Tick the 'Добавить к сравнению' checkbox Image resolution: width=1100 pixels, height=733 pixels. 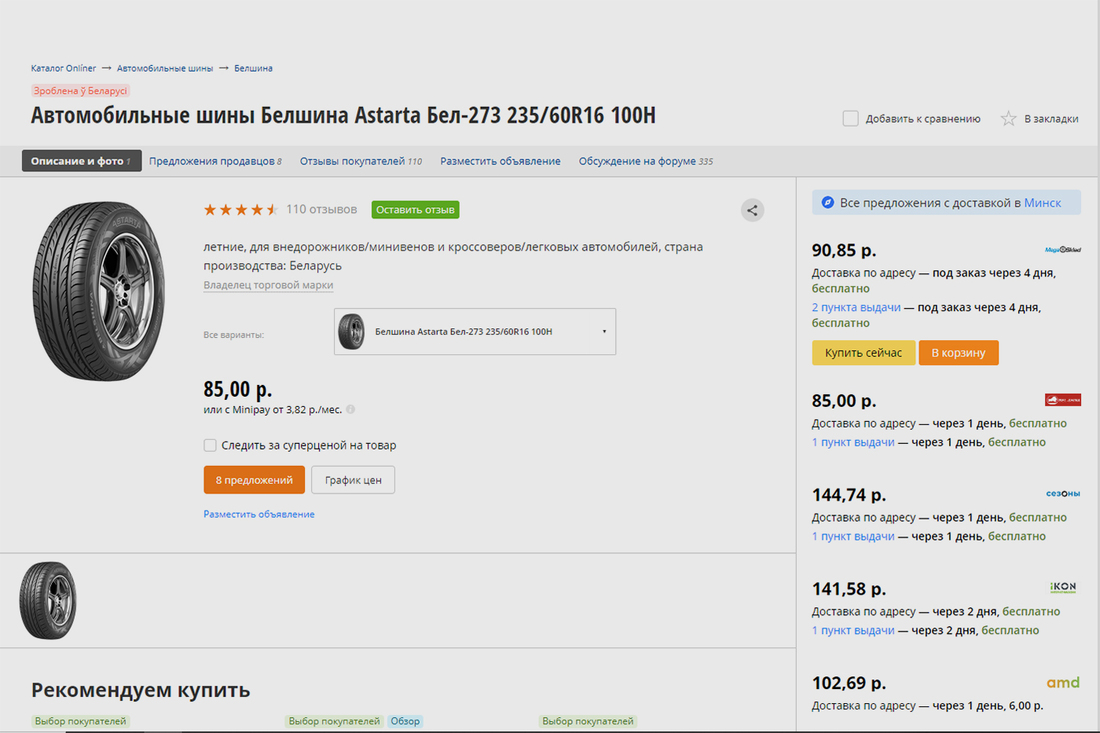[x=851, y=119]
